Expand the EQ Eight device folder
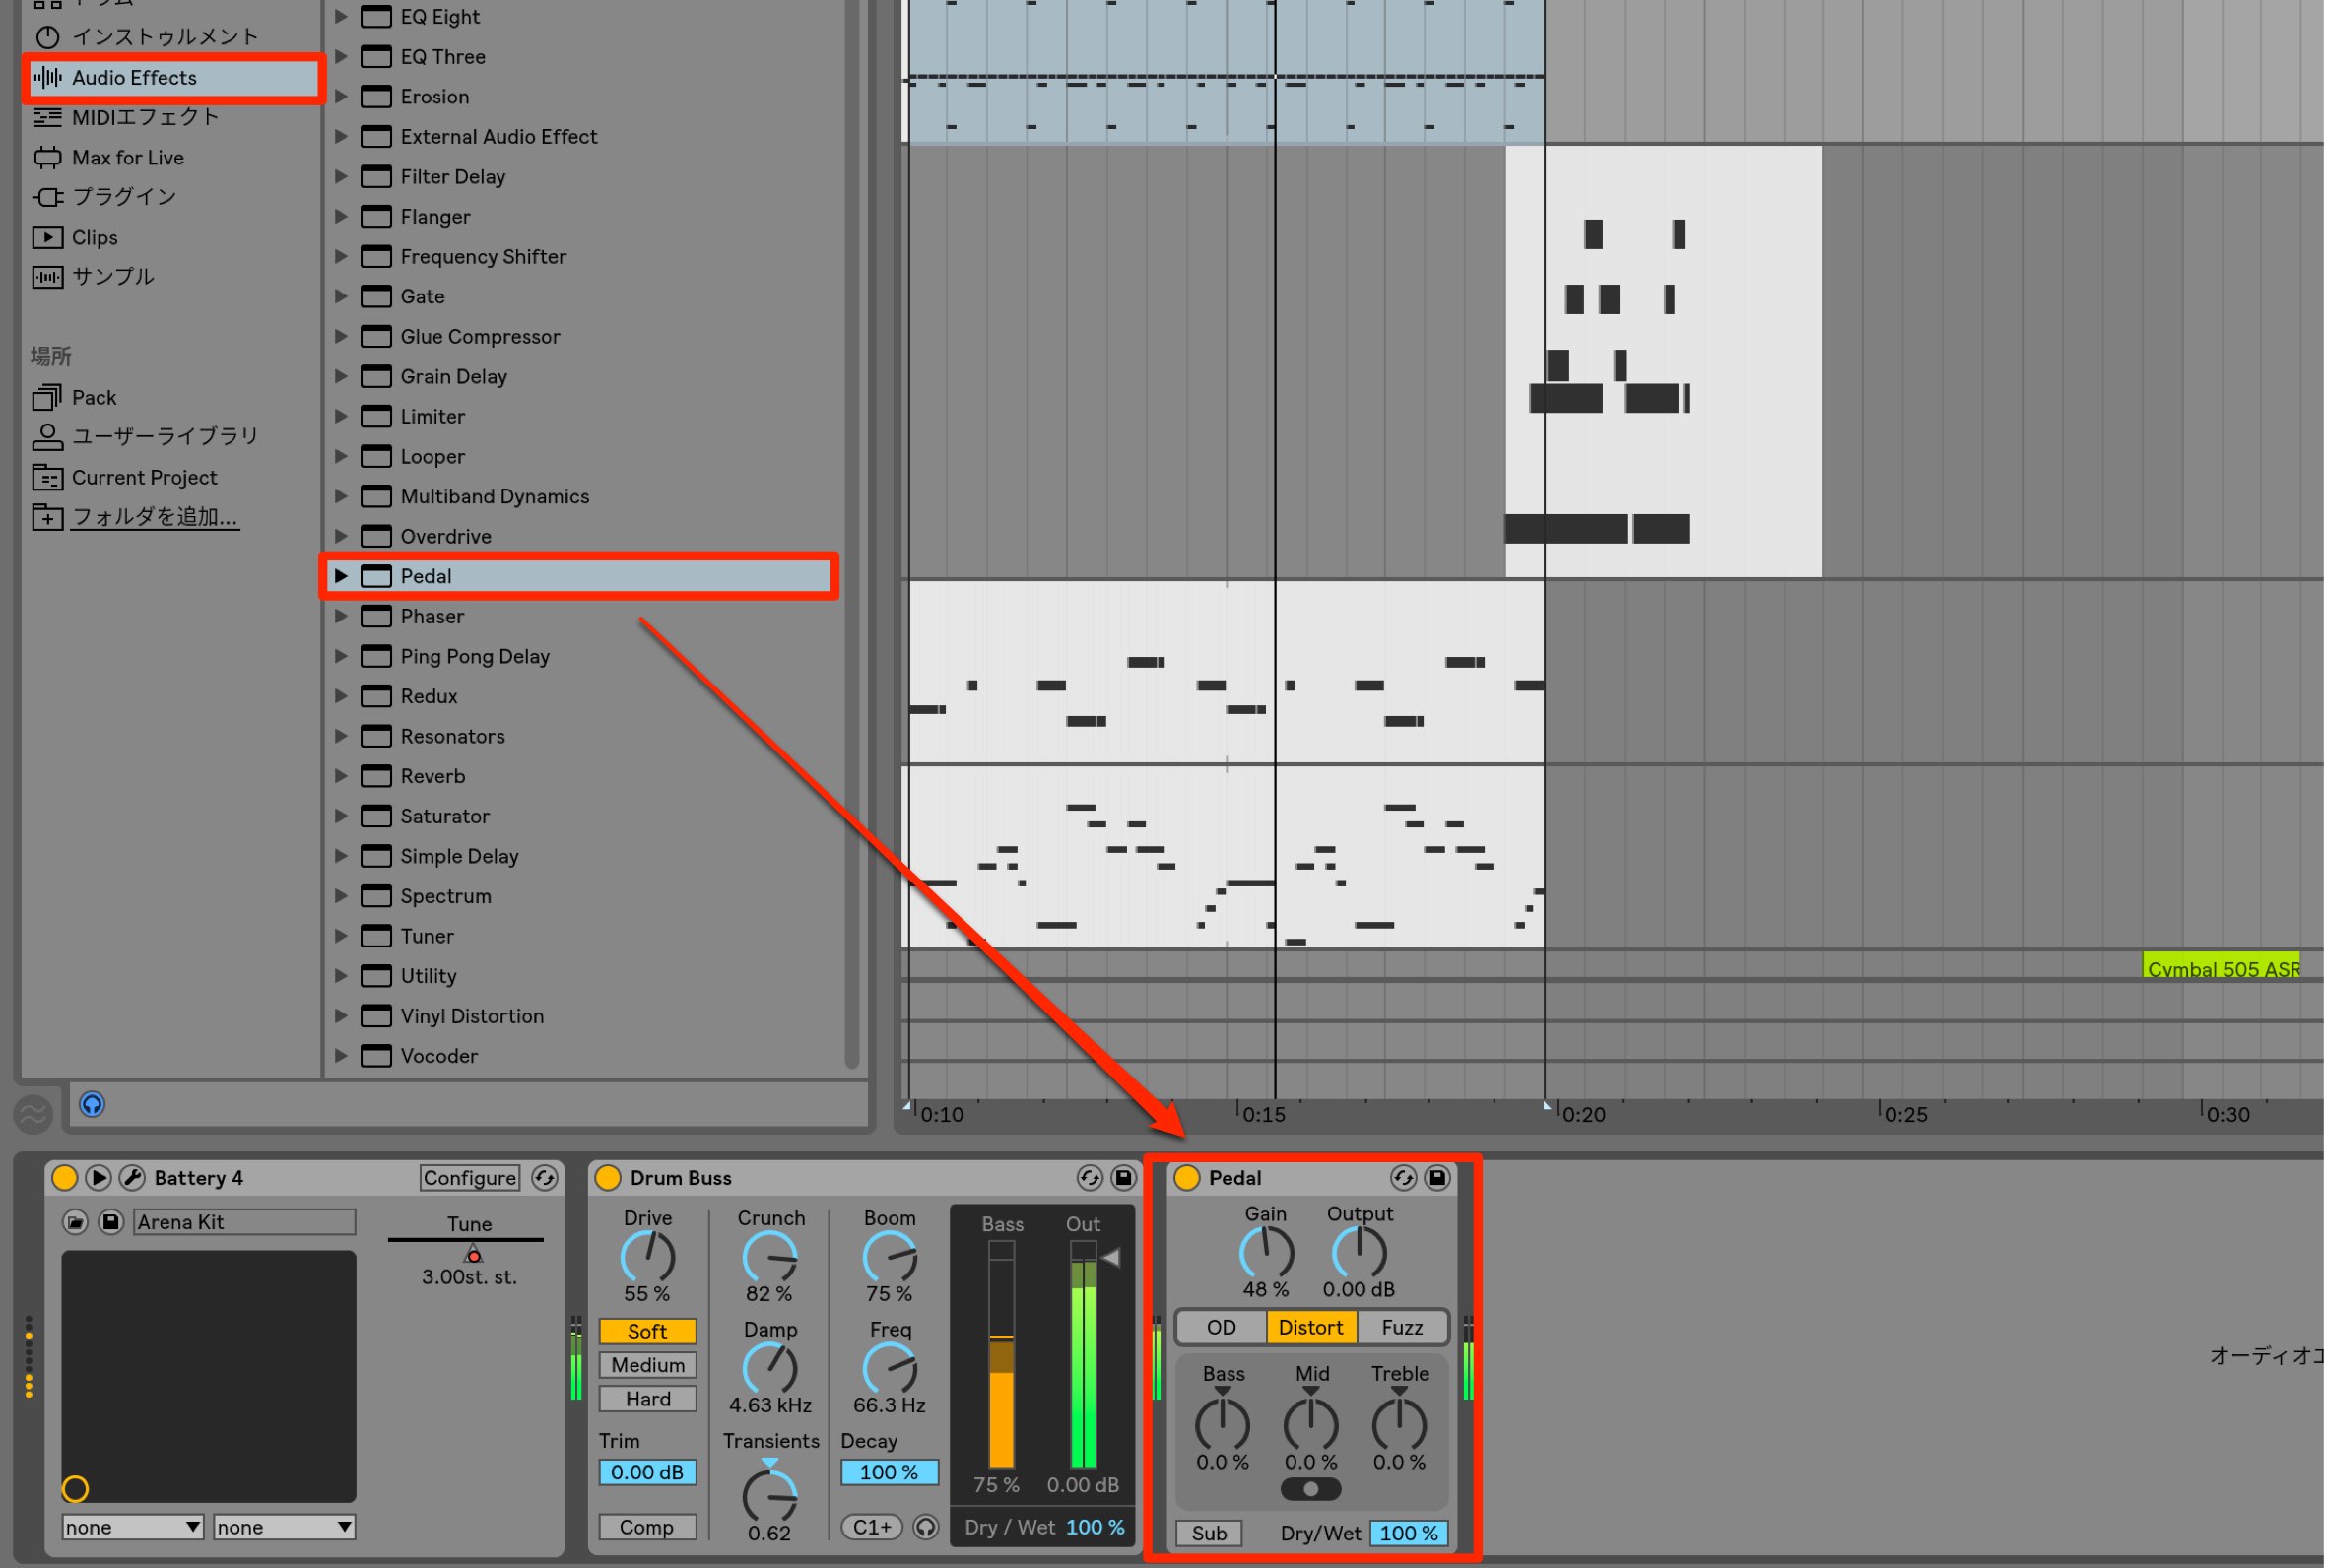The width and height of the screenshot is (2325, 1568). pyautogui.click(x=341, y=17)
